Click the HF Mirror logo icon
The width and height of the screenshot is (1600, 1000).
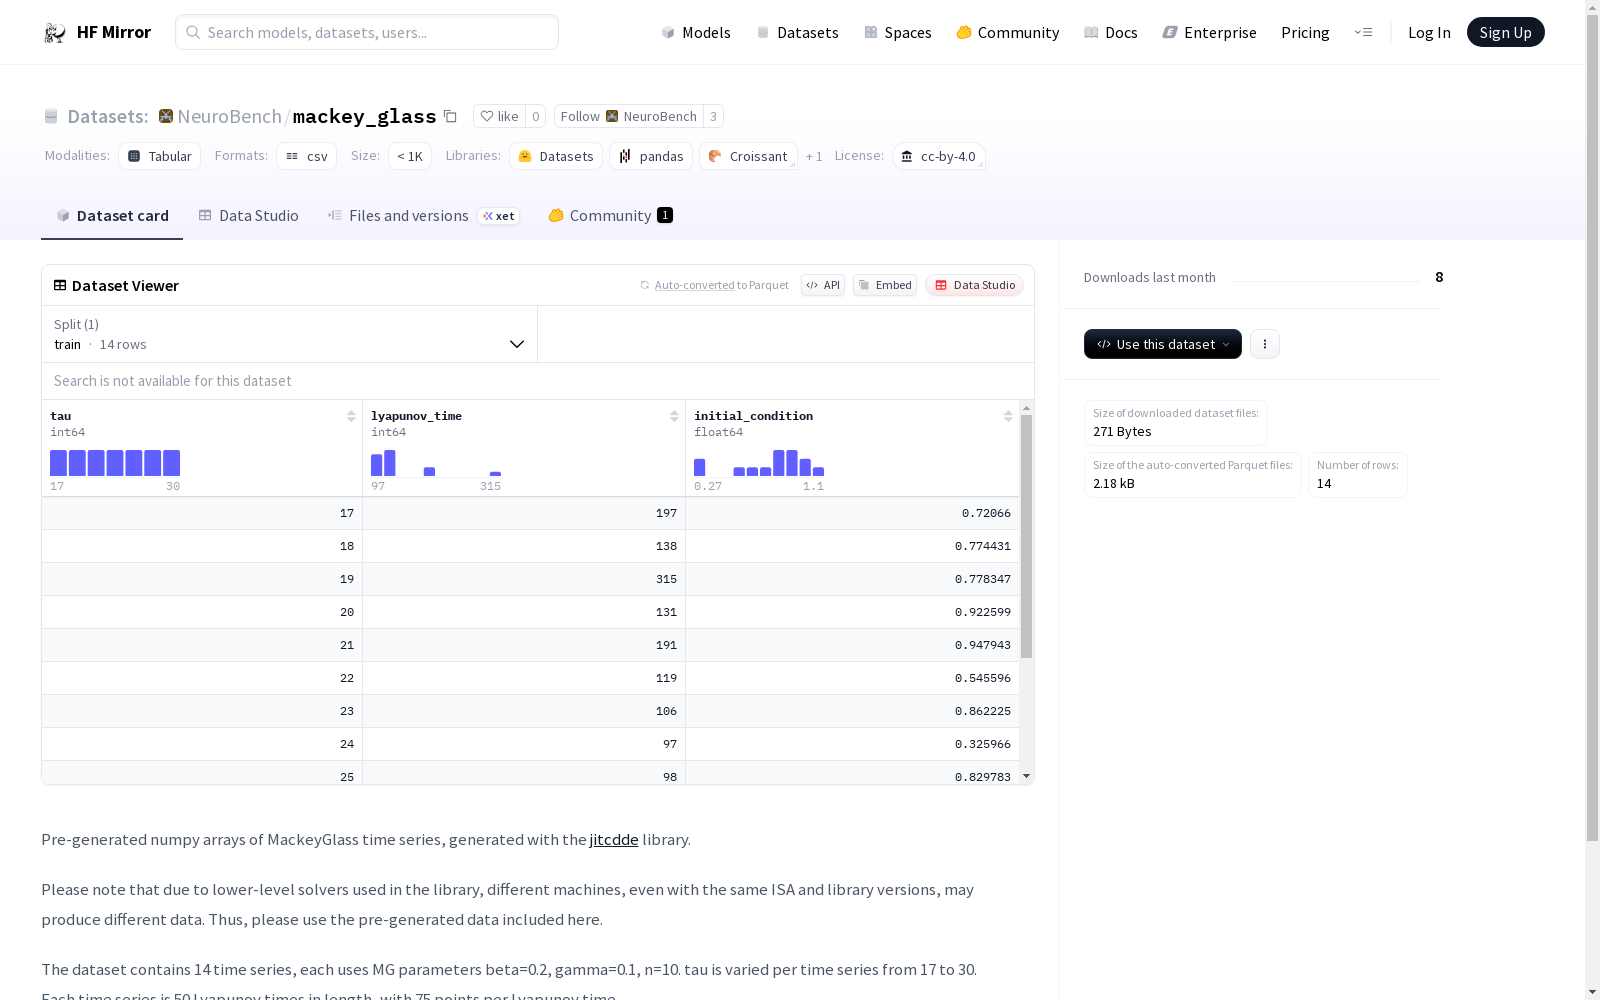coord(55,33)
